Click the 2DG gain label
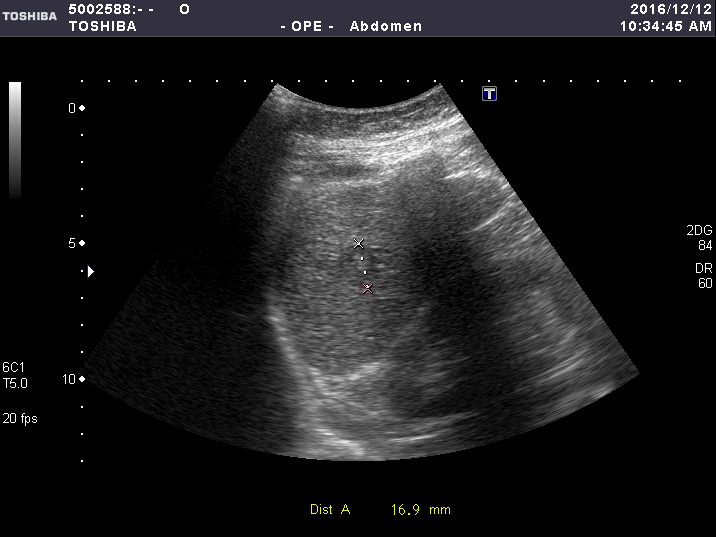The image size is (716, 537). (699, 230)
